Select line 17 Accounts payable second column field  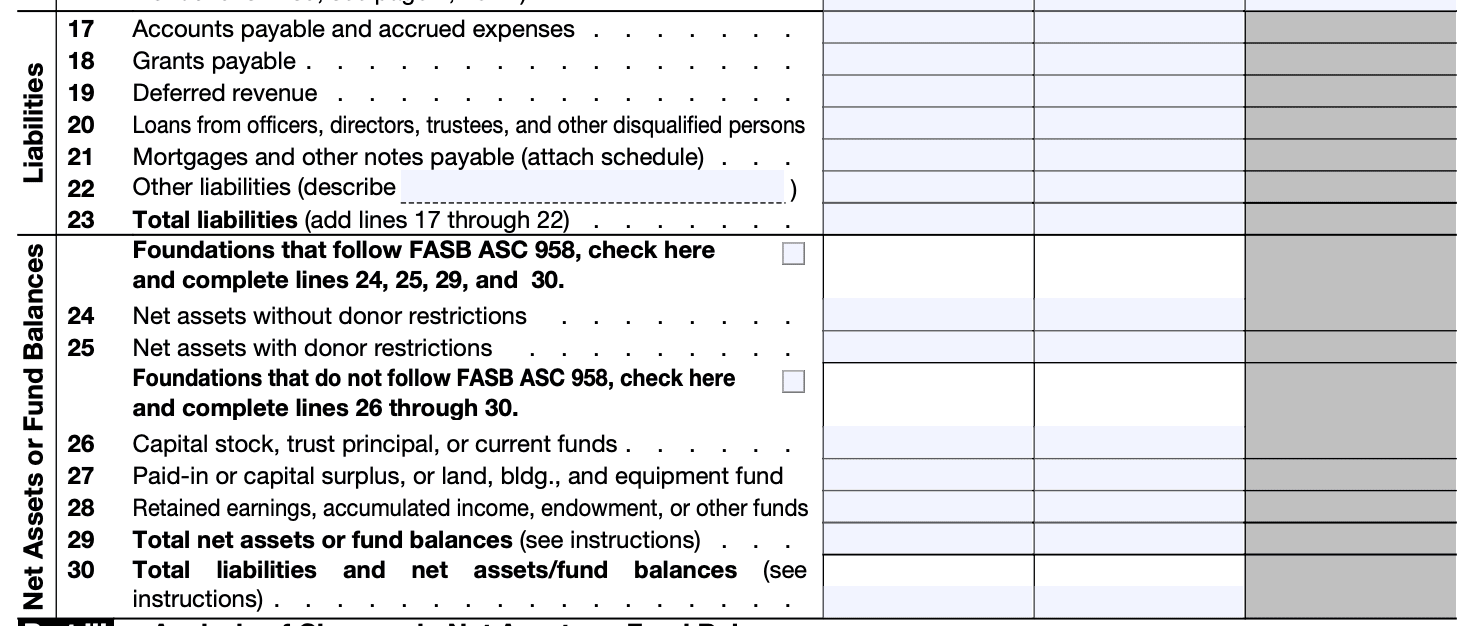1139,29
